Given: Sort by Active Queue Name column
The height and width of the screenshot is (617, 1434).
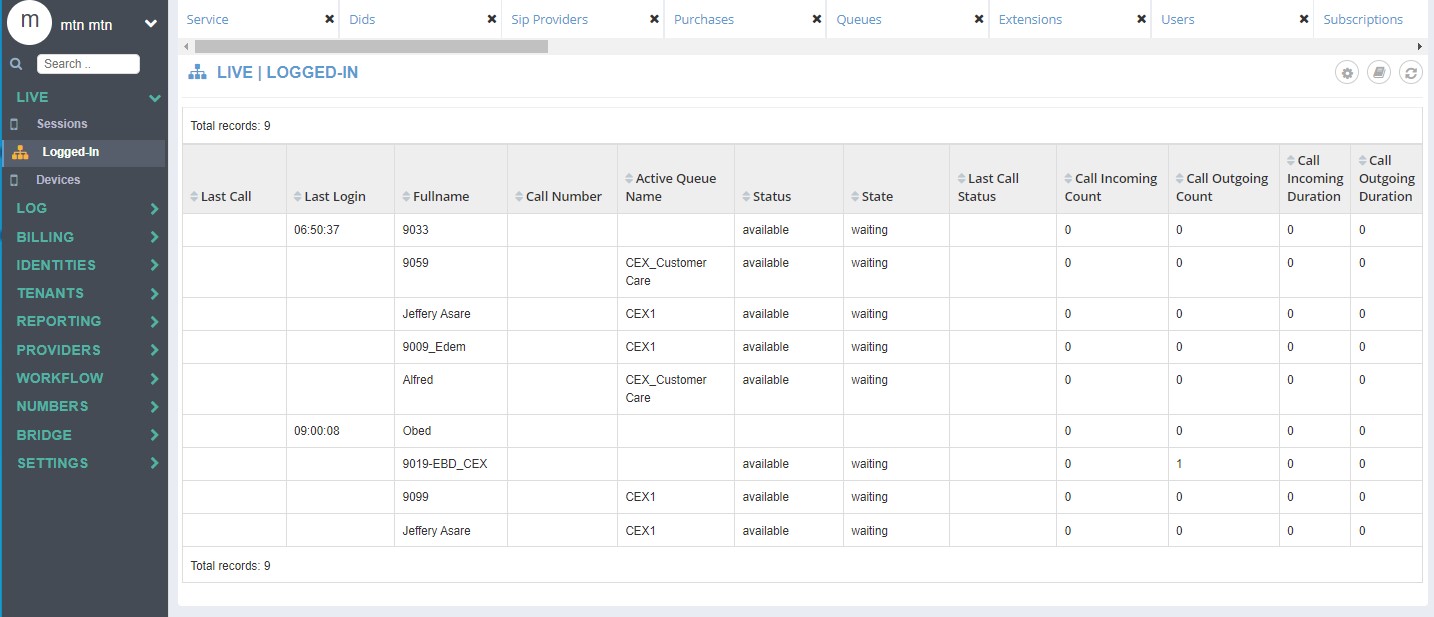Looking at the screenshot, I should pyautogui.click(x=671, y=188).
